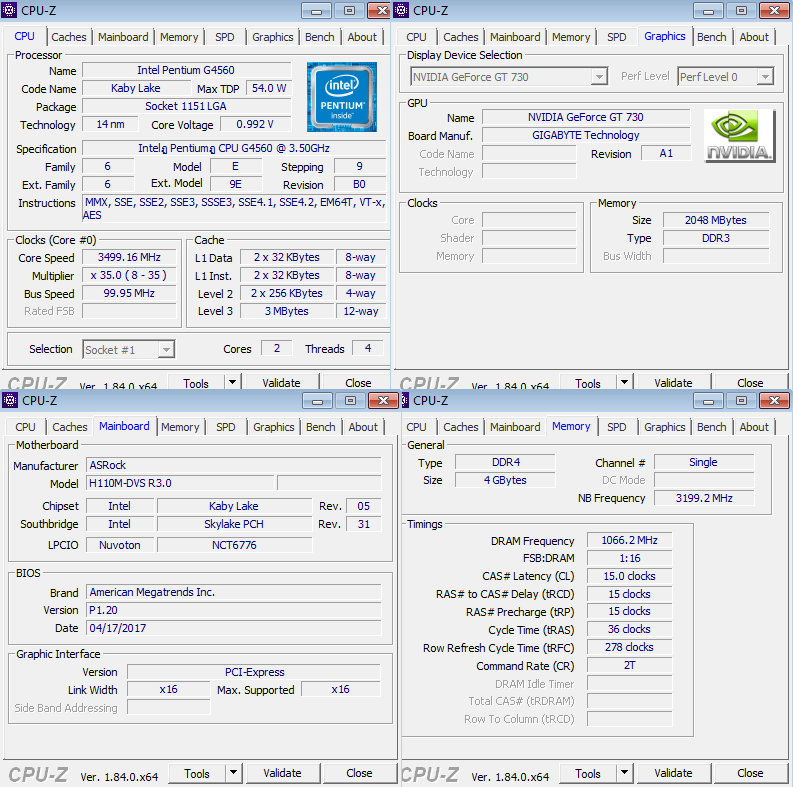Select Caches tab in Mainboard window

tap(70, 427)
